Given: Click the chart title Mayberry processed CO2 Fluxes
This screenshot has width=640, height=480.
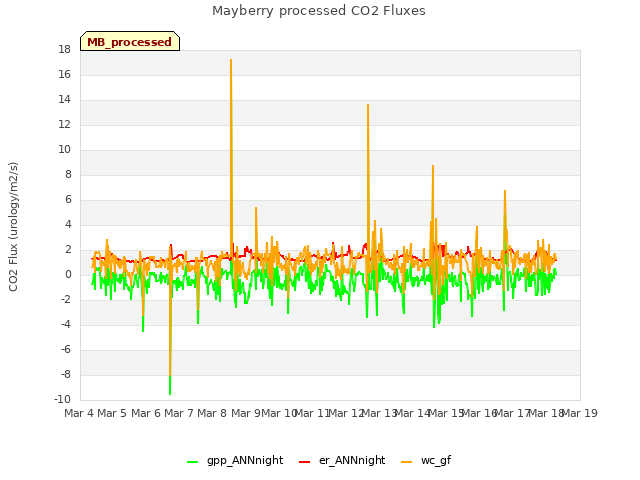Looking at the screenshot, I should coord(319,11).
